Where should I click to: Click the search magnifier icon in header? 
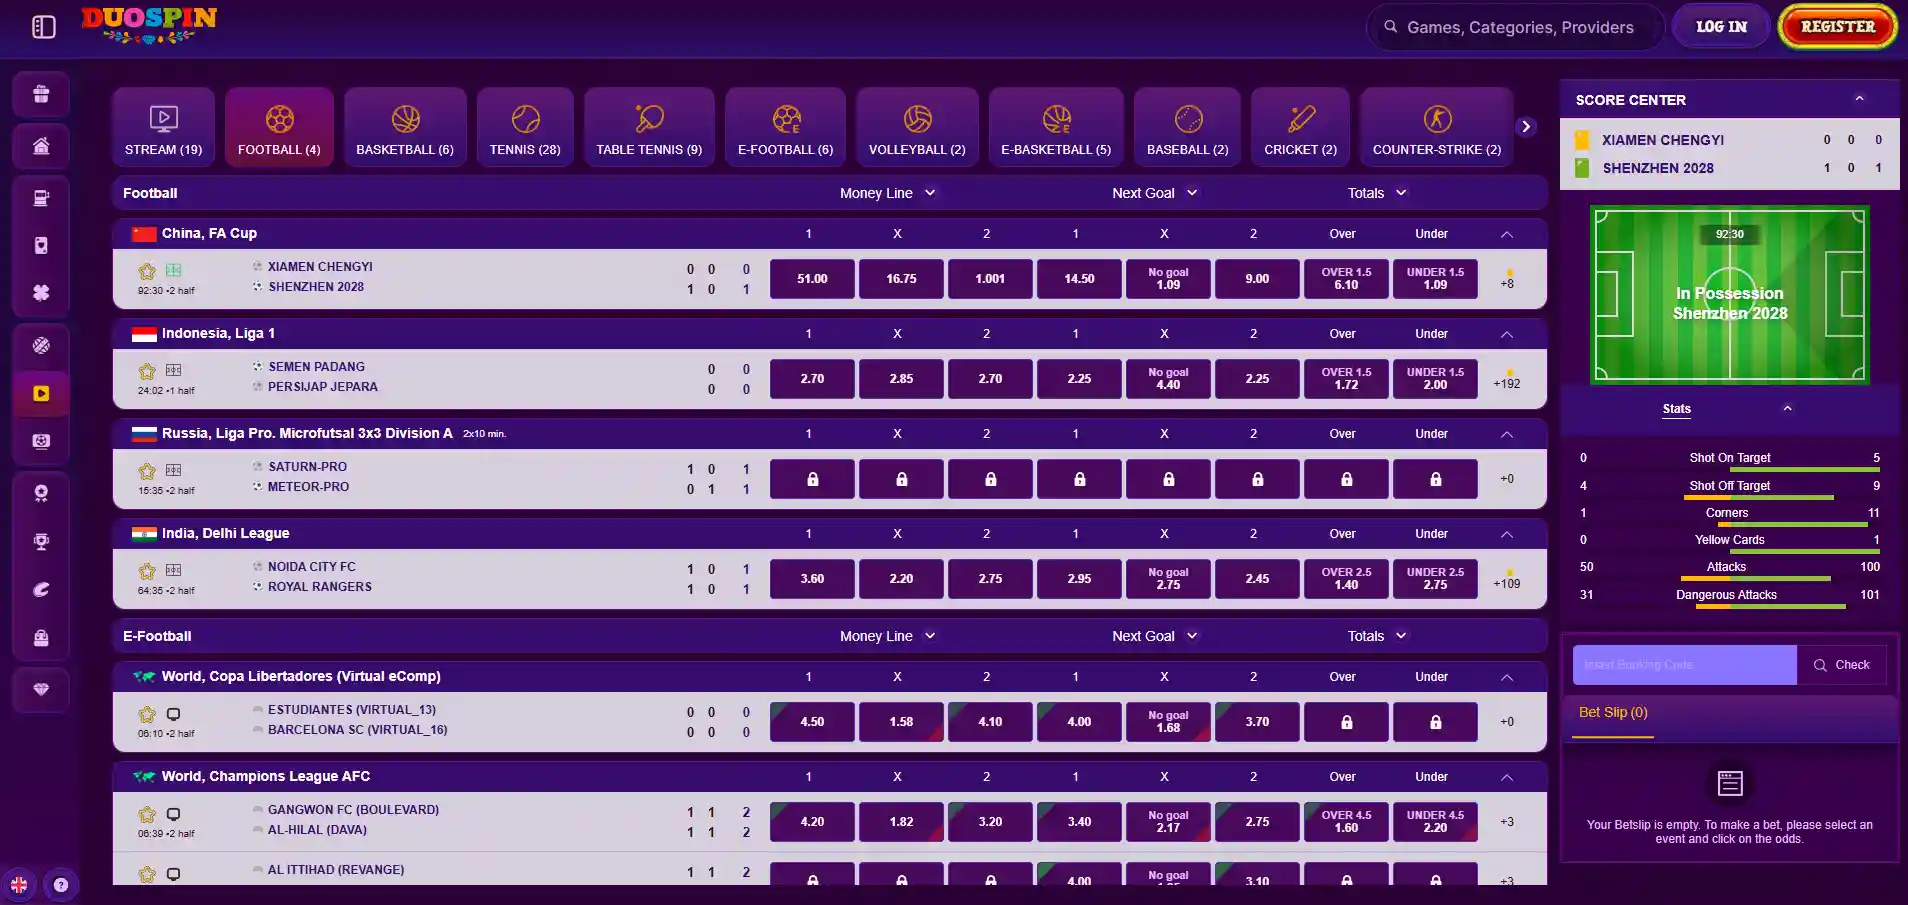[x=1391, y=27]
